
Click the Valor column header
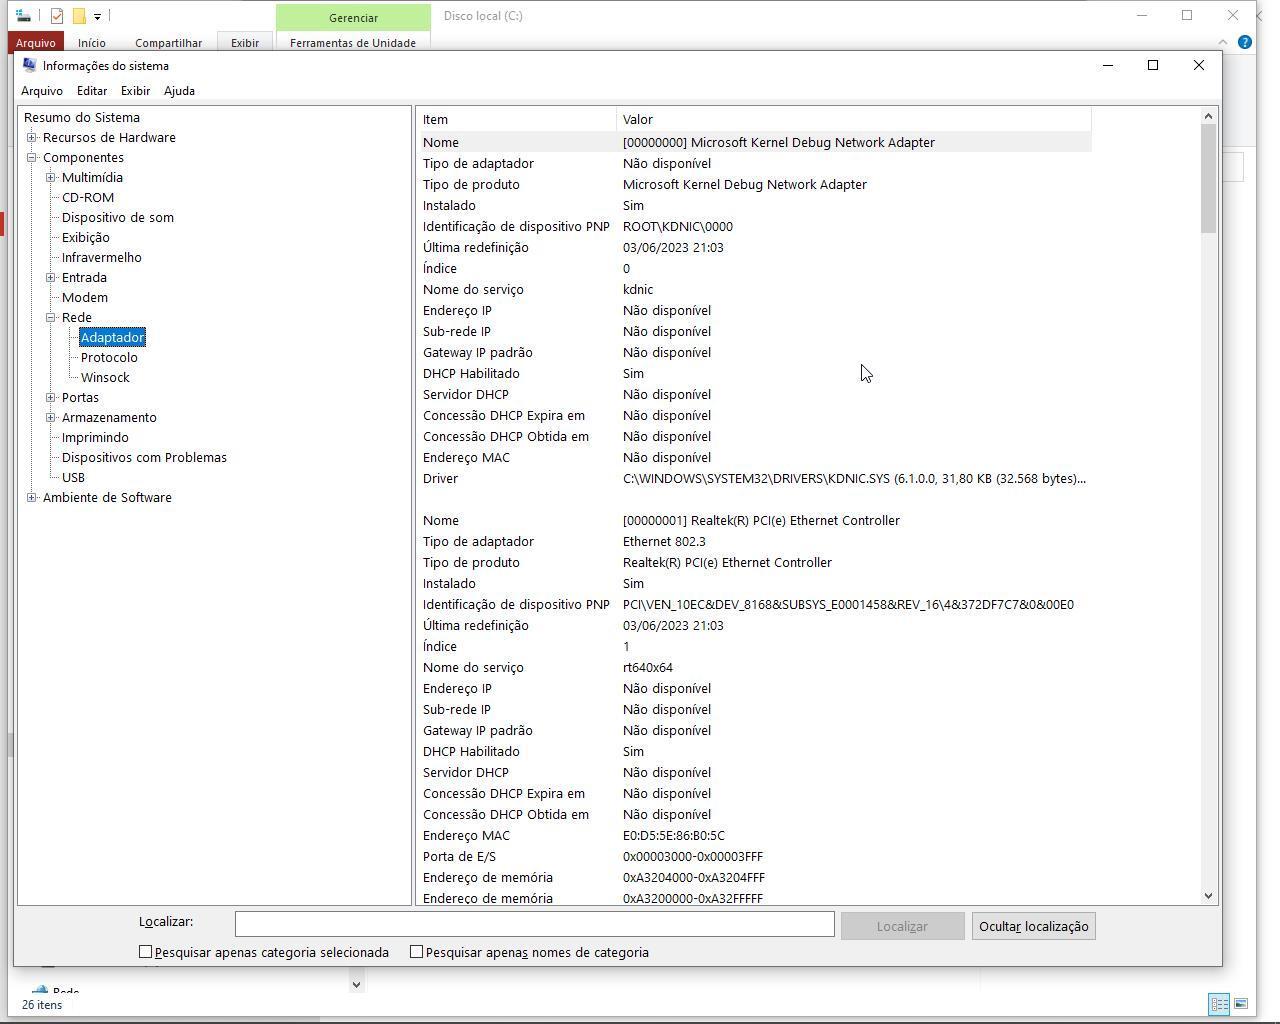(853, 119)
